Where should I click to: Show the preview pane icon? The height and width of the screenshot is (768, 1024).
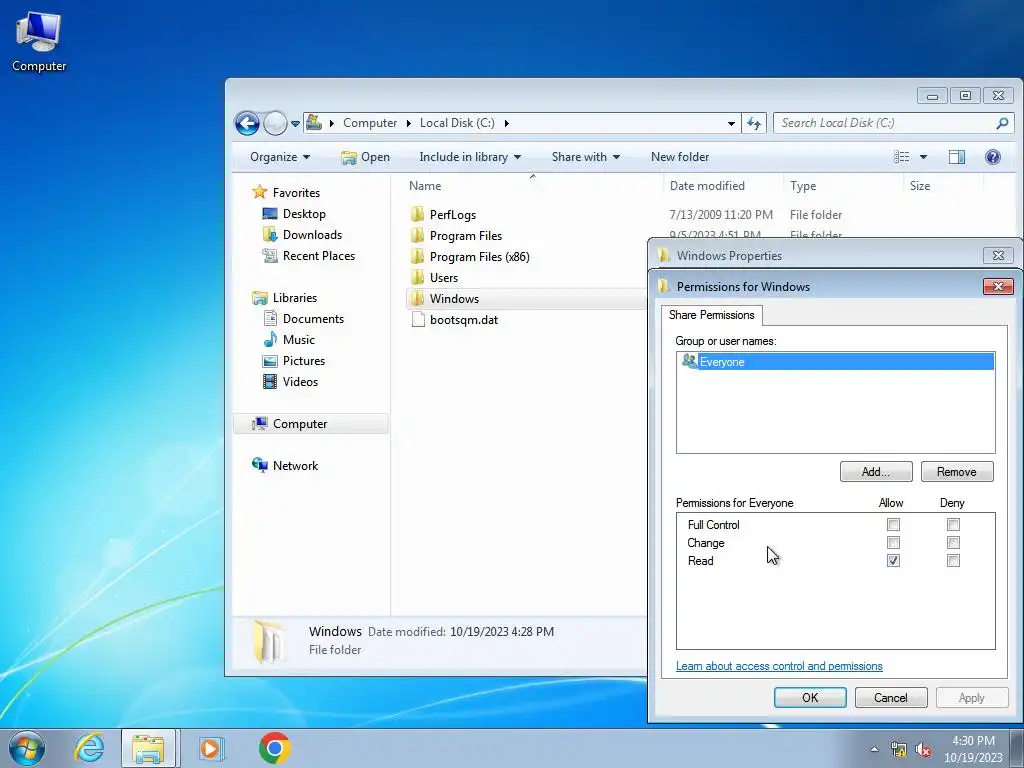[957, 157]
